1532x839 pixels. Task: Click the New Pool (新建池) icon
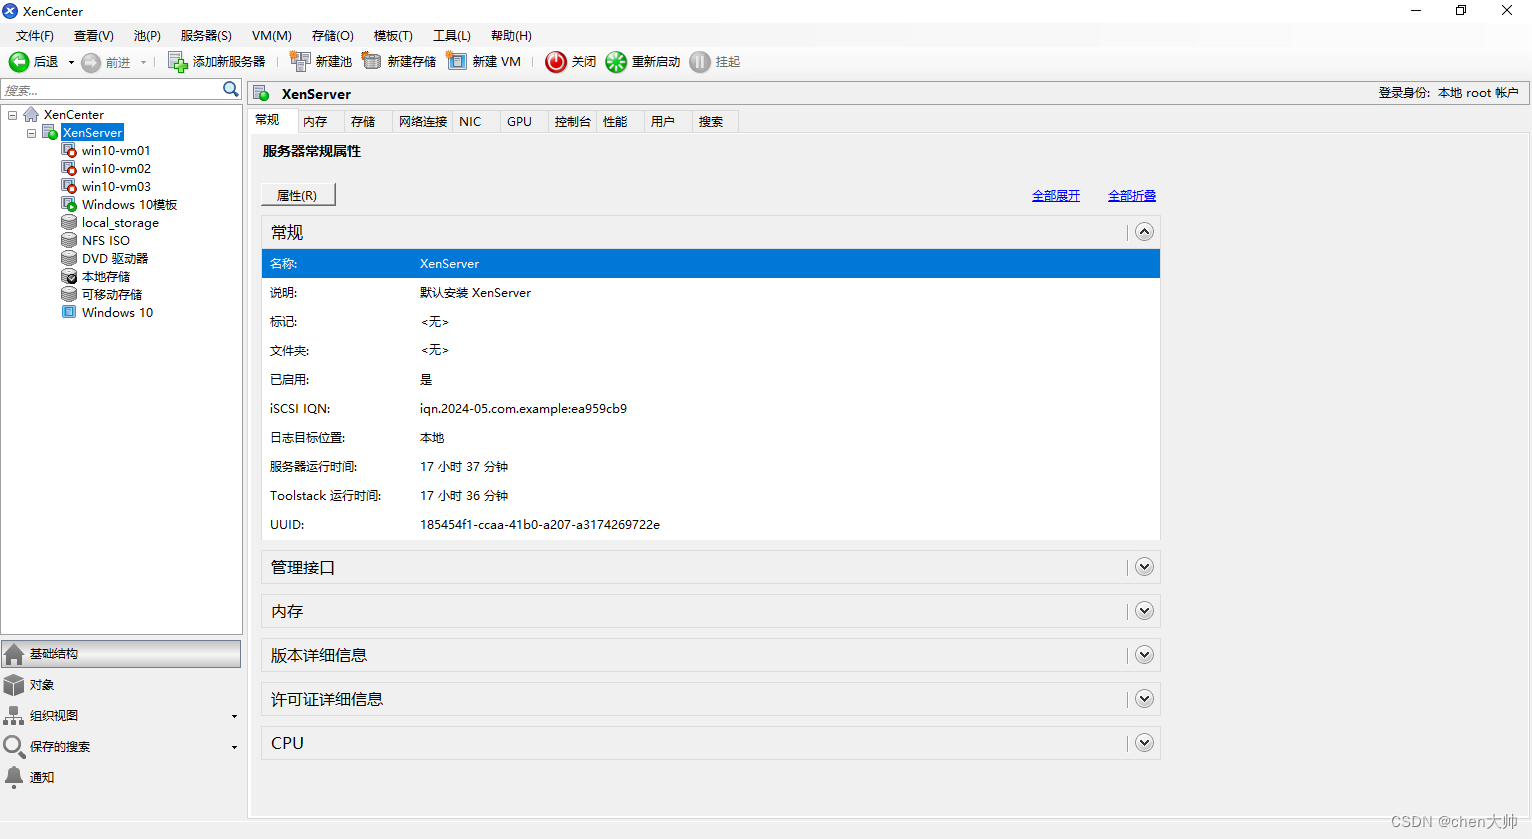click(300, 62)
